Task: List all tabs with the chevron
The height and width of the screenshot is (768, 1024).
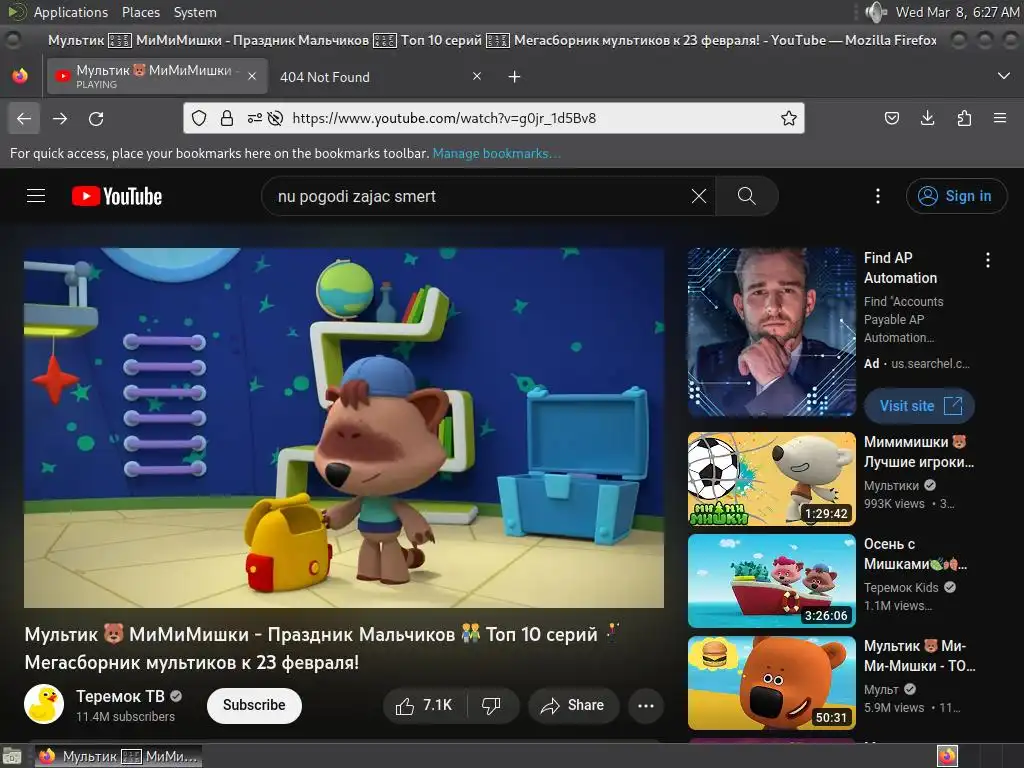Action: (x=1004, y=76)
